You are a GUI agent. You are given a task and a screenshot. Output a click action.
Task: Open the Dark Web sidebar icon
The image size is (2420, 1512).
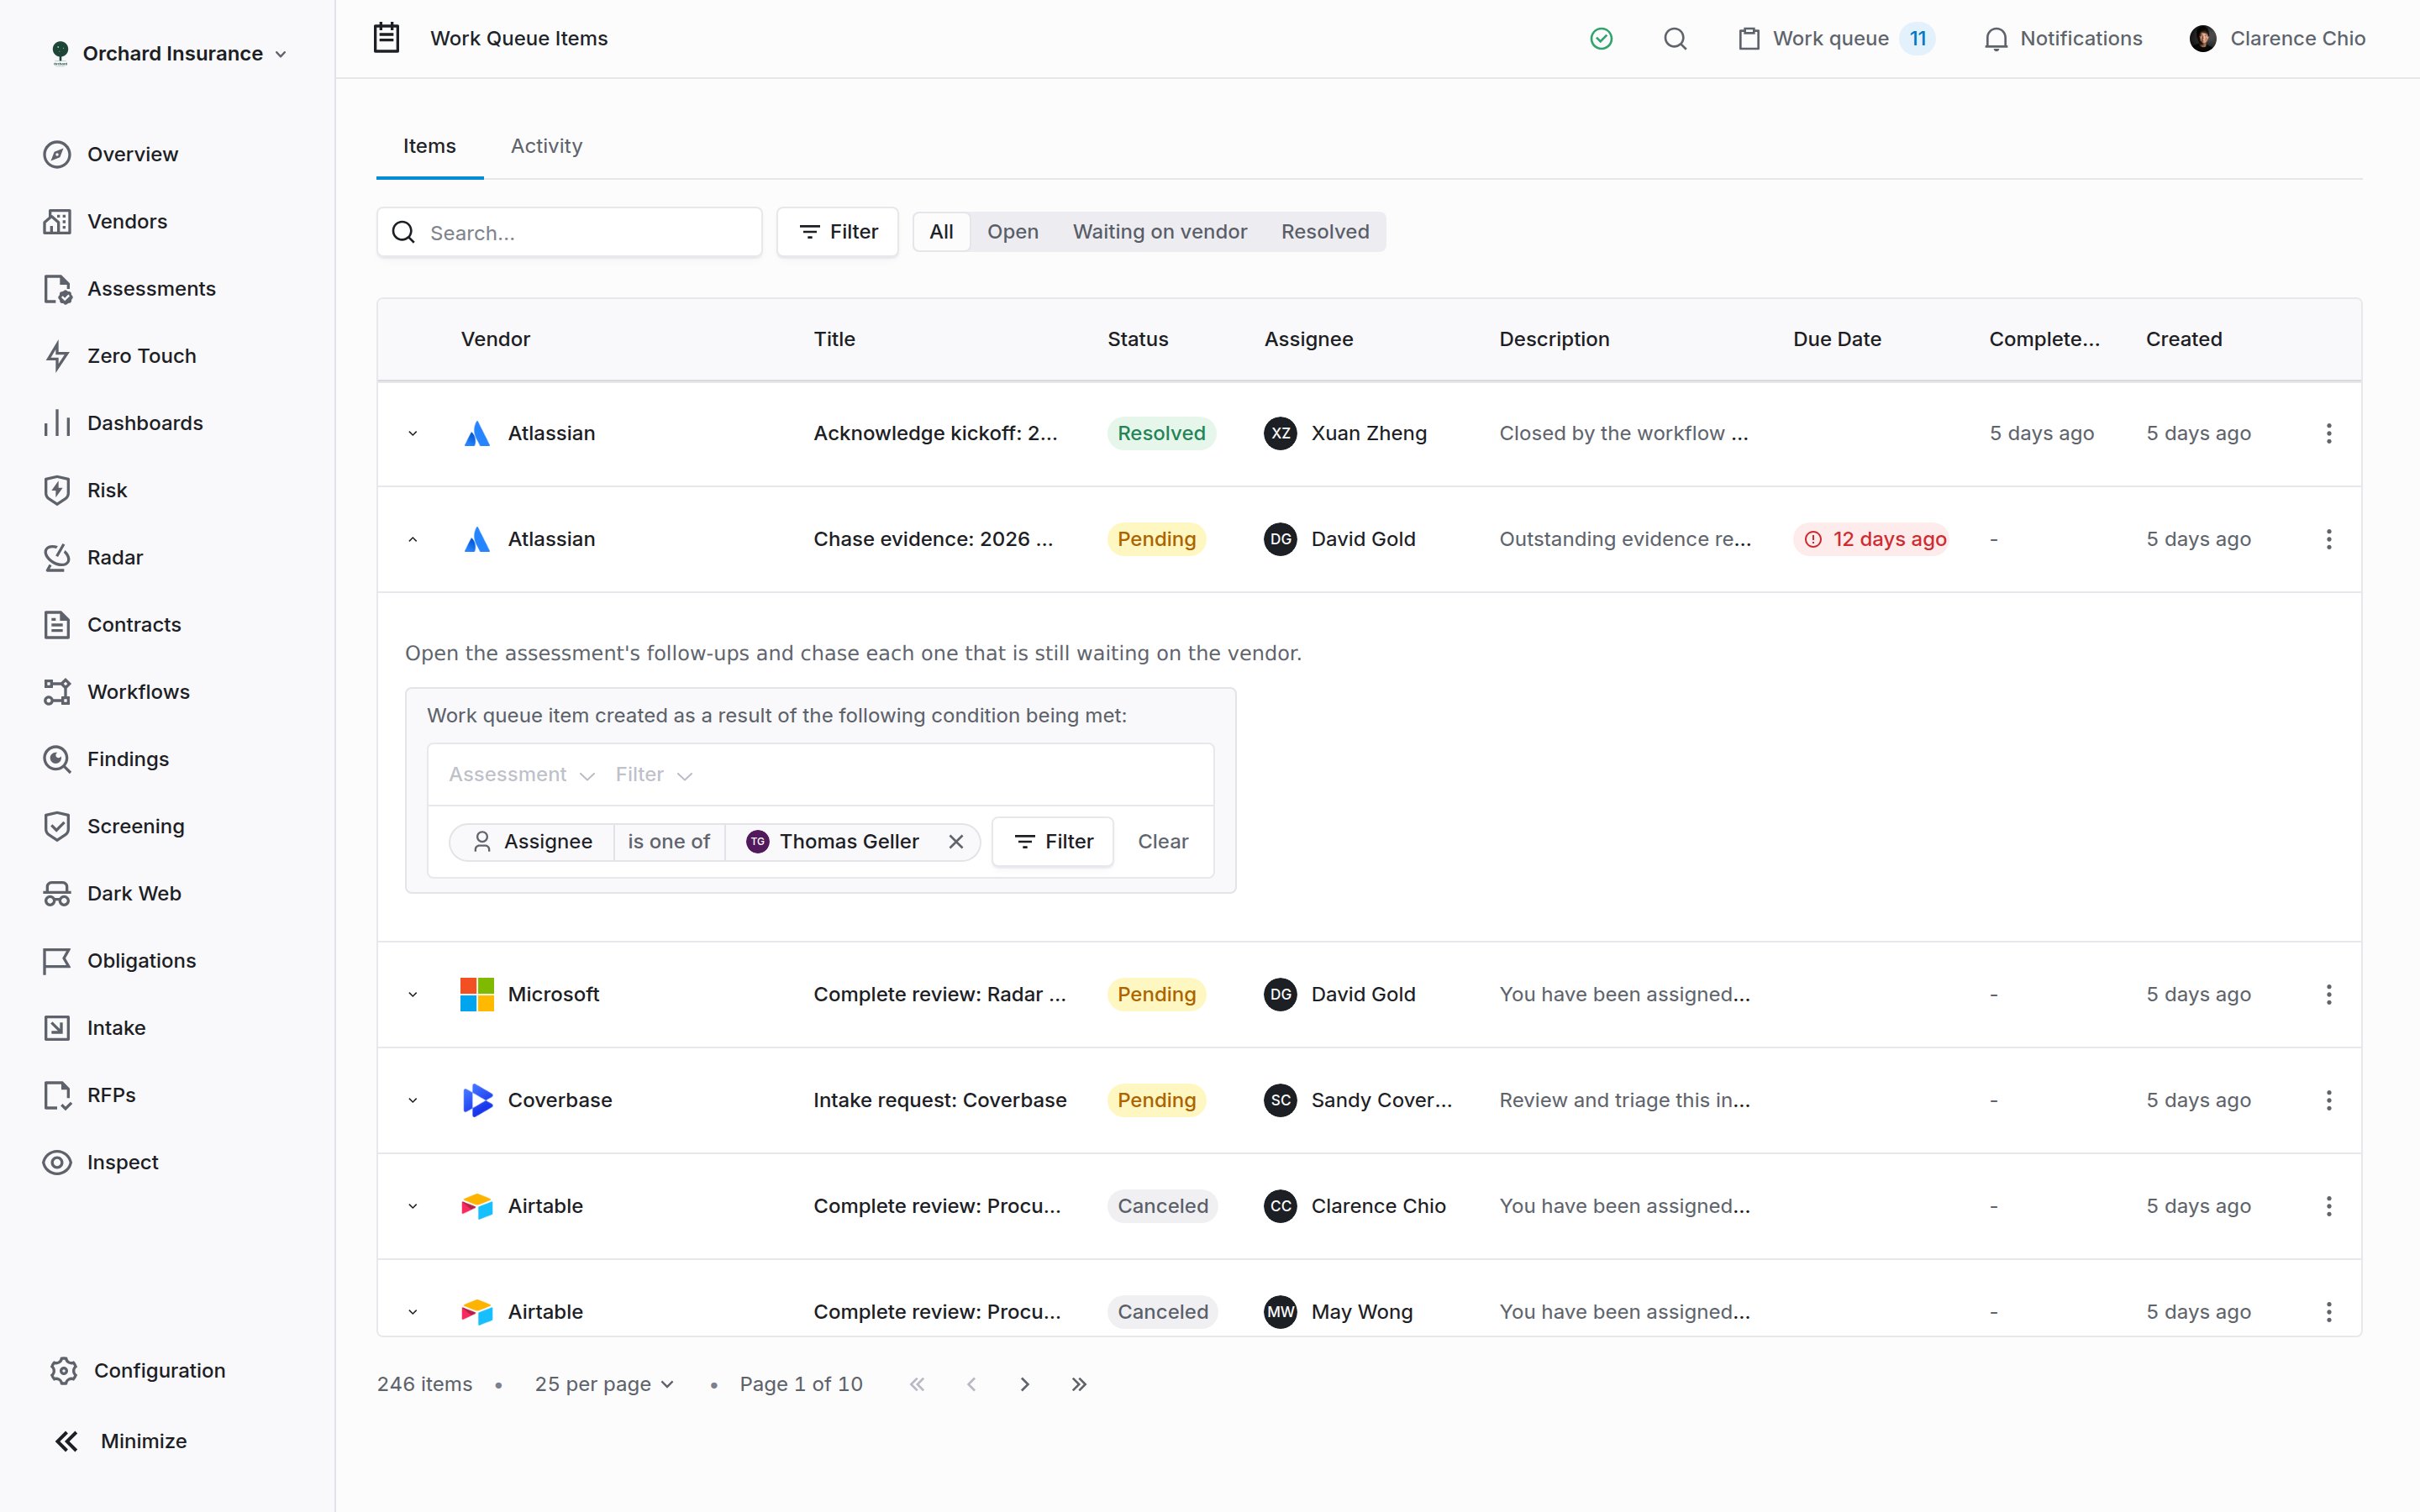[x=57, y=893]
